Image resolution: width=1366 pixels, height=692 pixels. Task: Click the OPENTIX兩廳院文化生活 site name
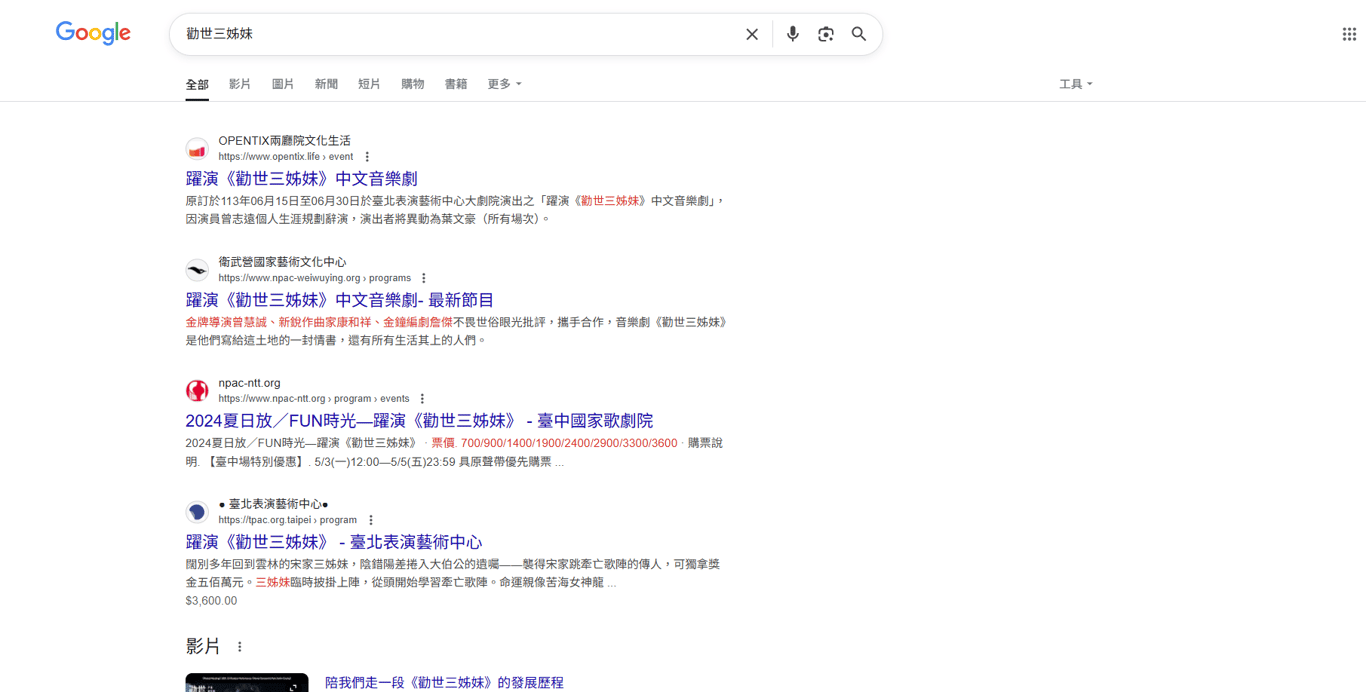click(x=285, y=141)
